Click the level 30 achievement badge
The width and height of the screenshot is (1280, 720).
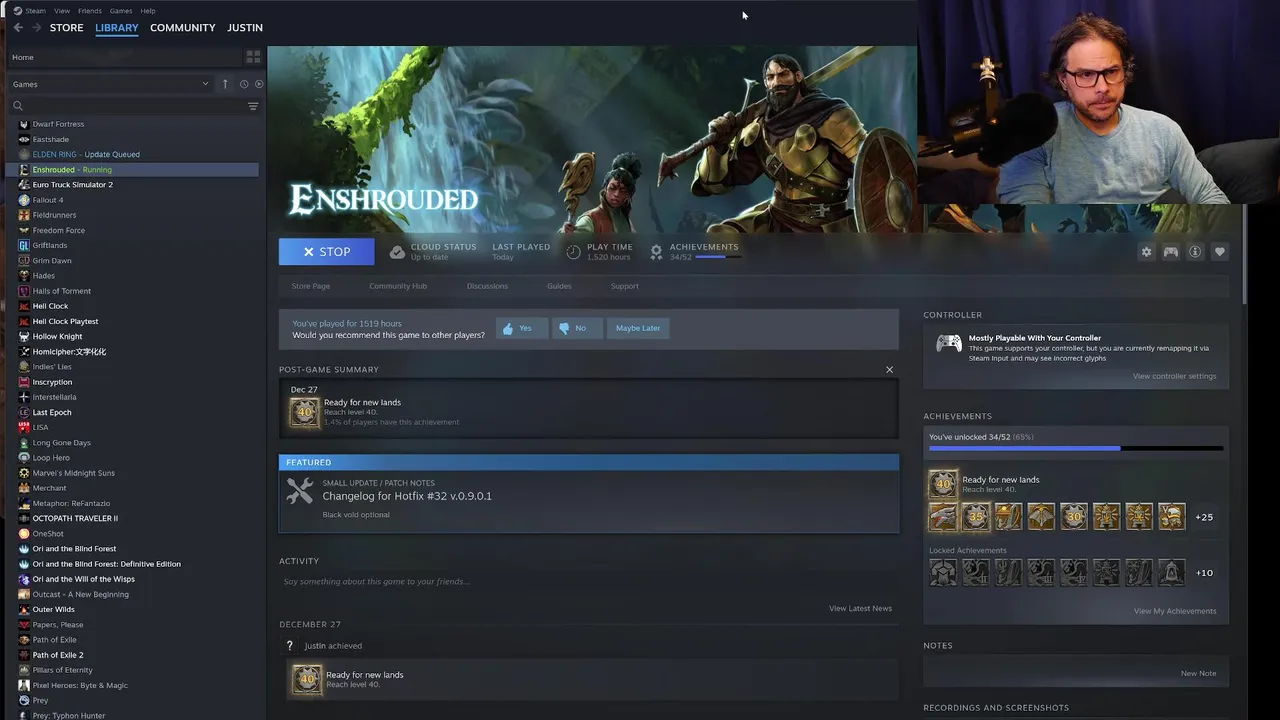tap(1073, 517)
